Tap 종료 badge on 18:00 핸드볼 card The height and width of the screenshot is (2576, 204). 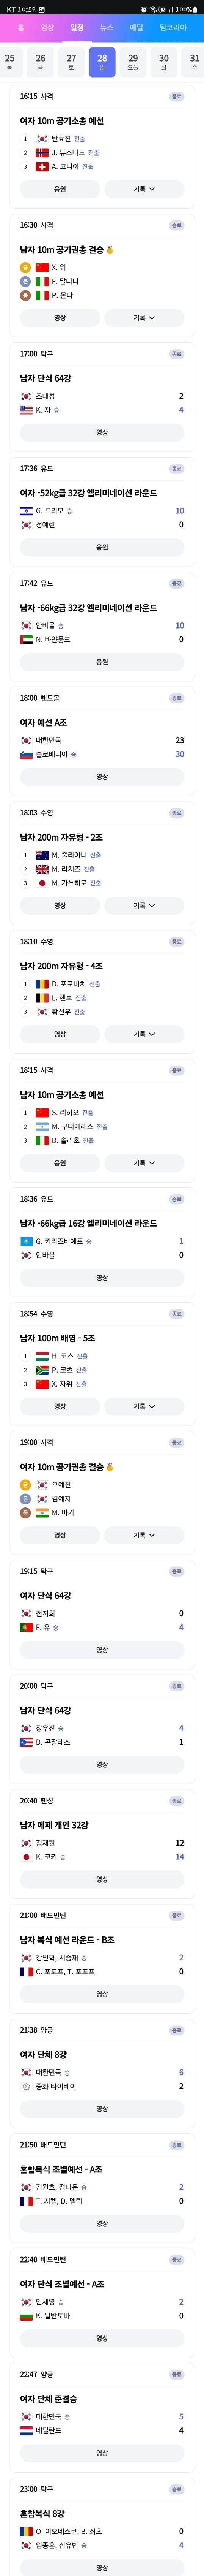click(176, 698)
